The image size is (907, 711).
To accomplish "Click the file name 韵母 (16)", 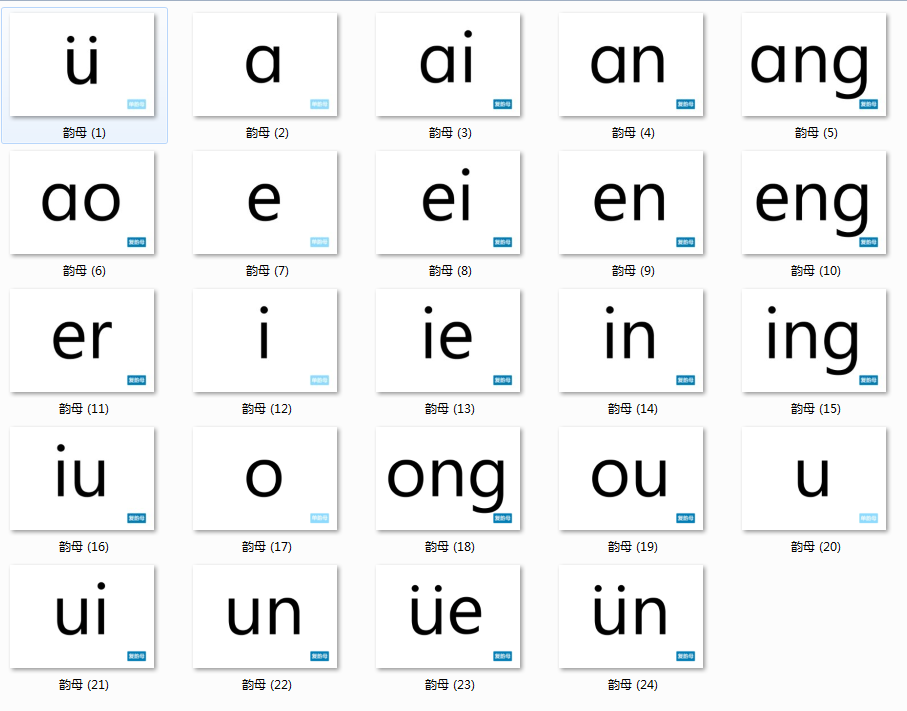I will 84,546.
